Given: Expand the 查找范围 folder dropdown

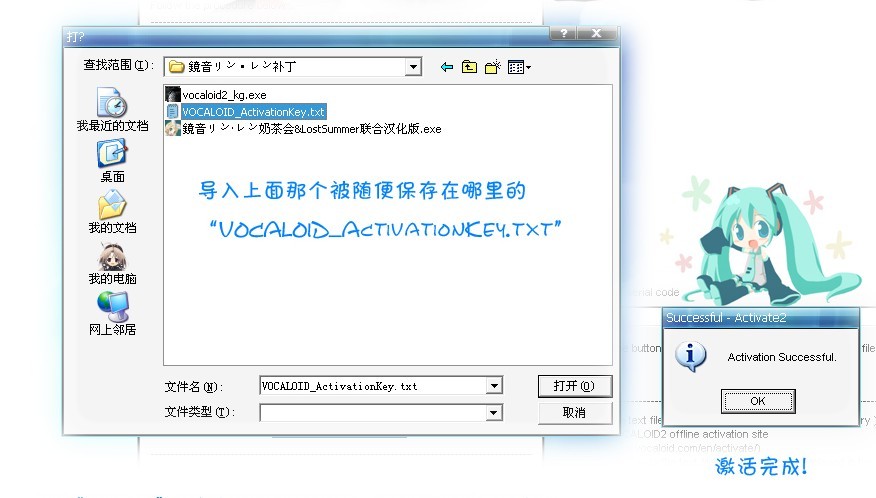Looking at the screenshot, I should 413,67.
